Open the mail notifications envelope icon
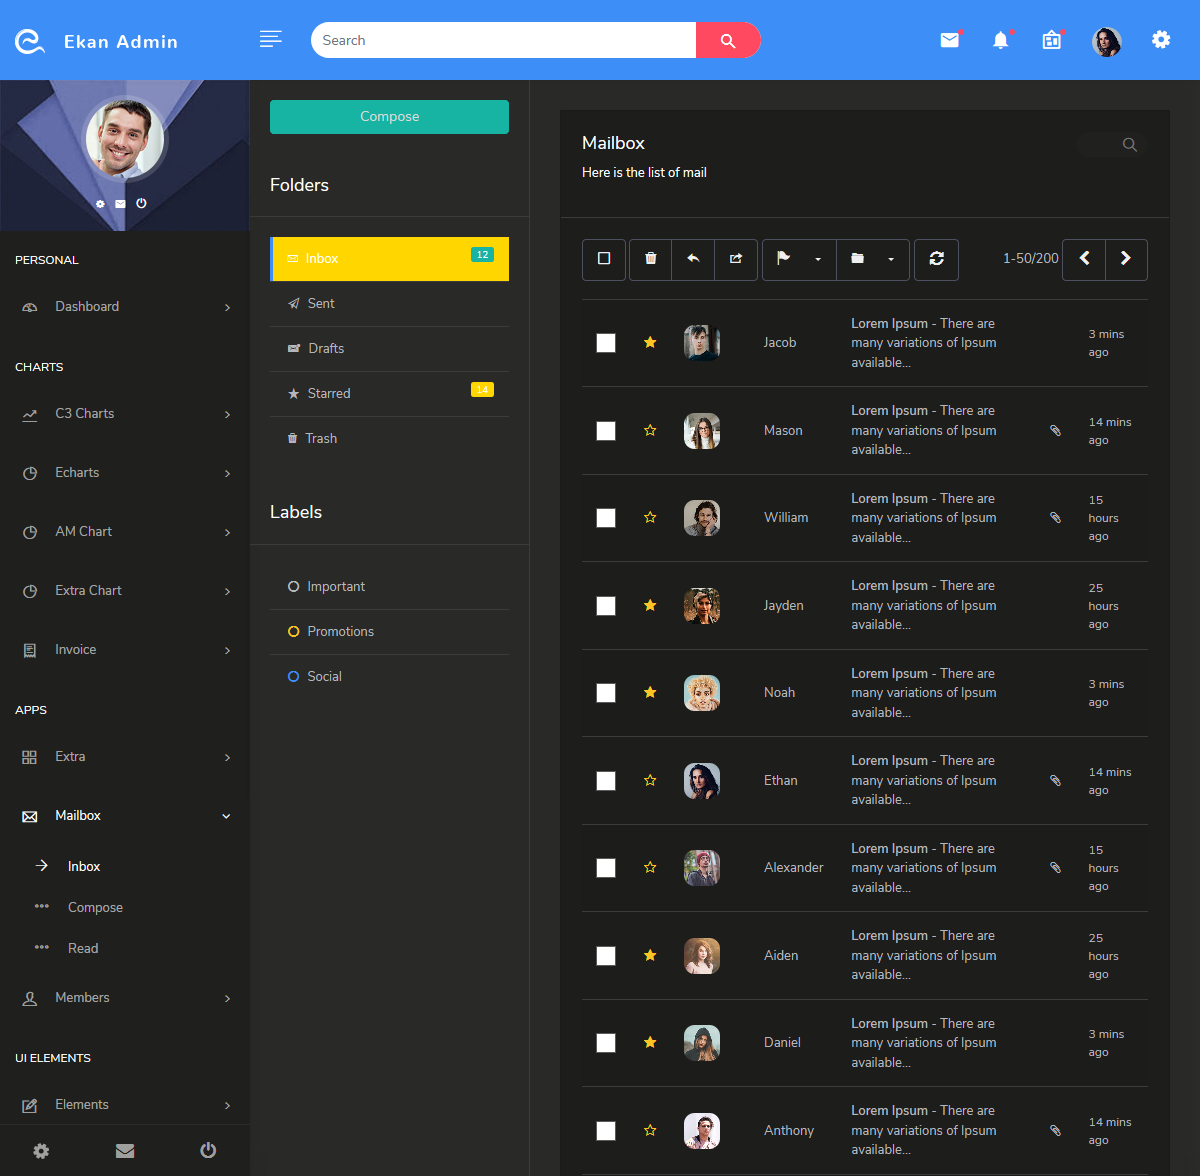The width and height of the screenshot is (1200, 1176). tap(948, 40)
